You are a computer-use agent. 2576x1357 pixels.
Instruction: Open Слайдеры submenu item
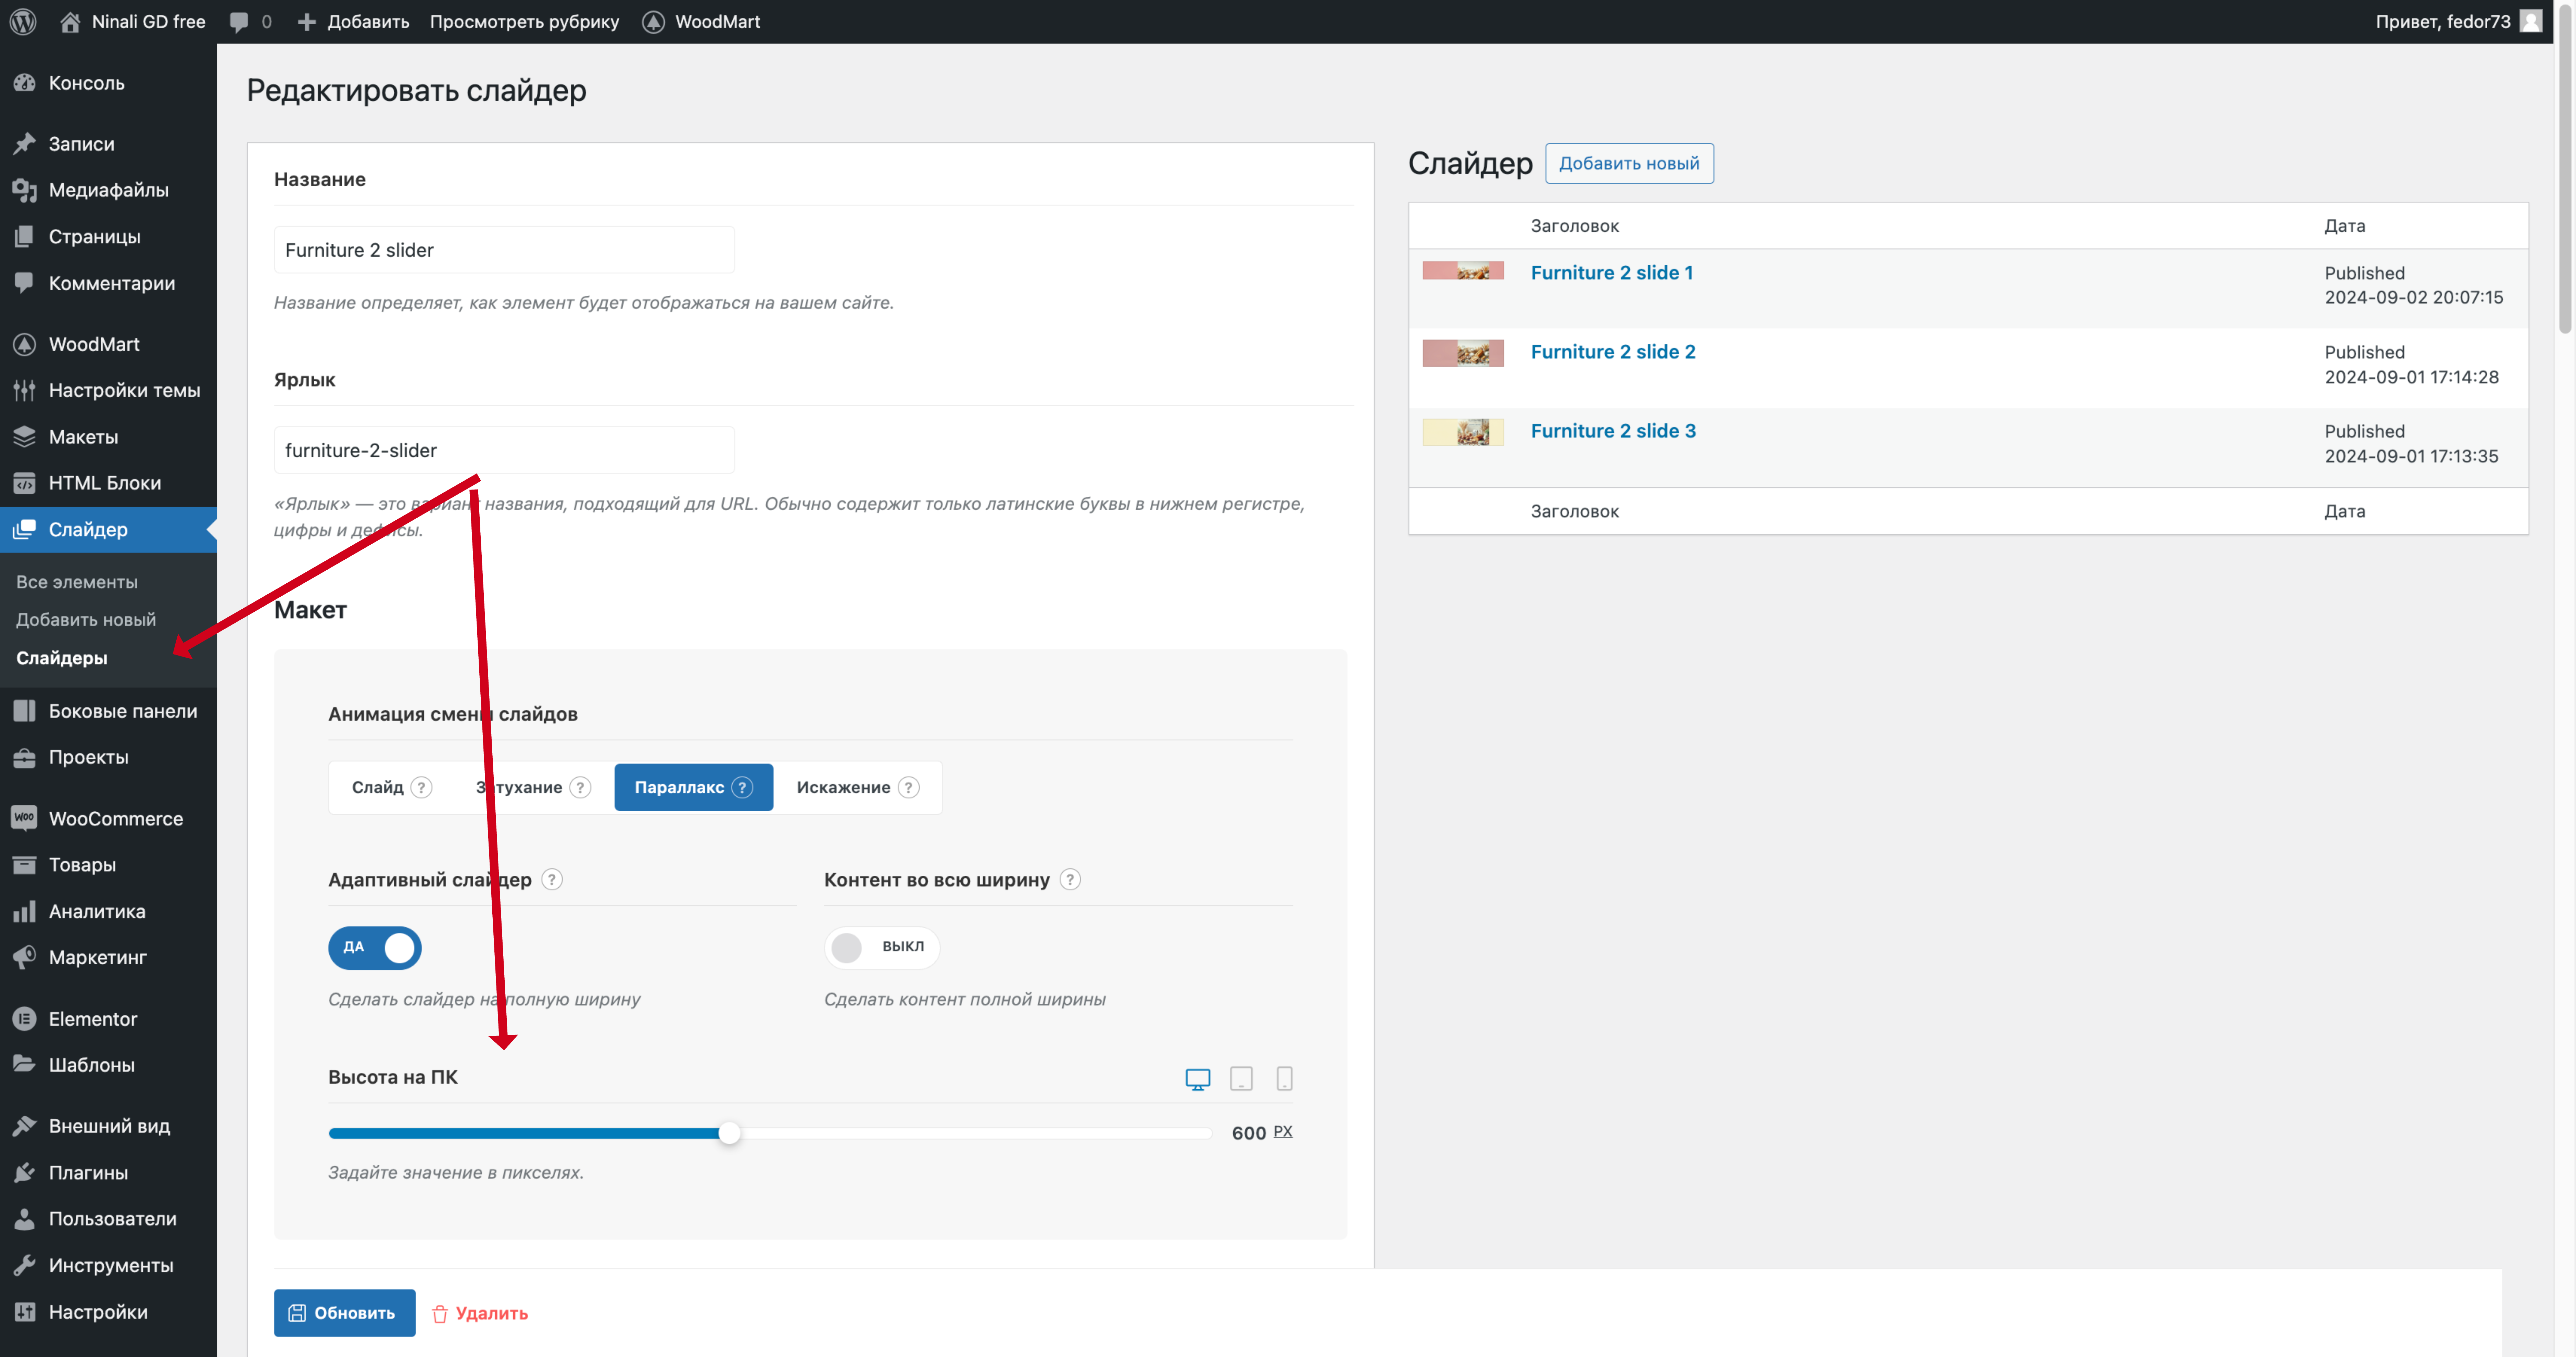tap(62, 658)
